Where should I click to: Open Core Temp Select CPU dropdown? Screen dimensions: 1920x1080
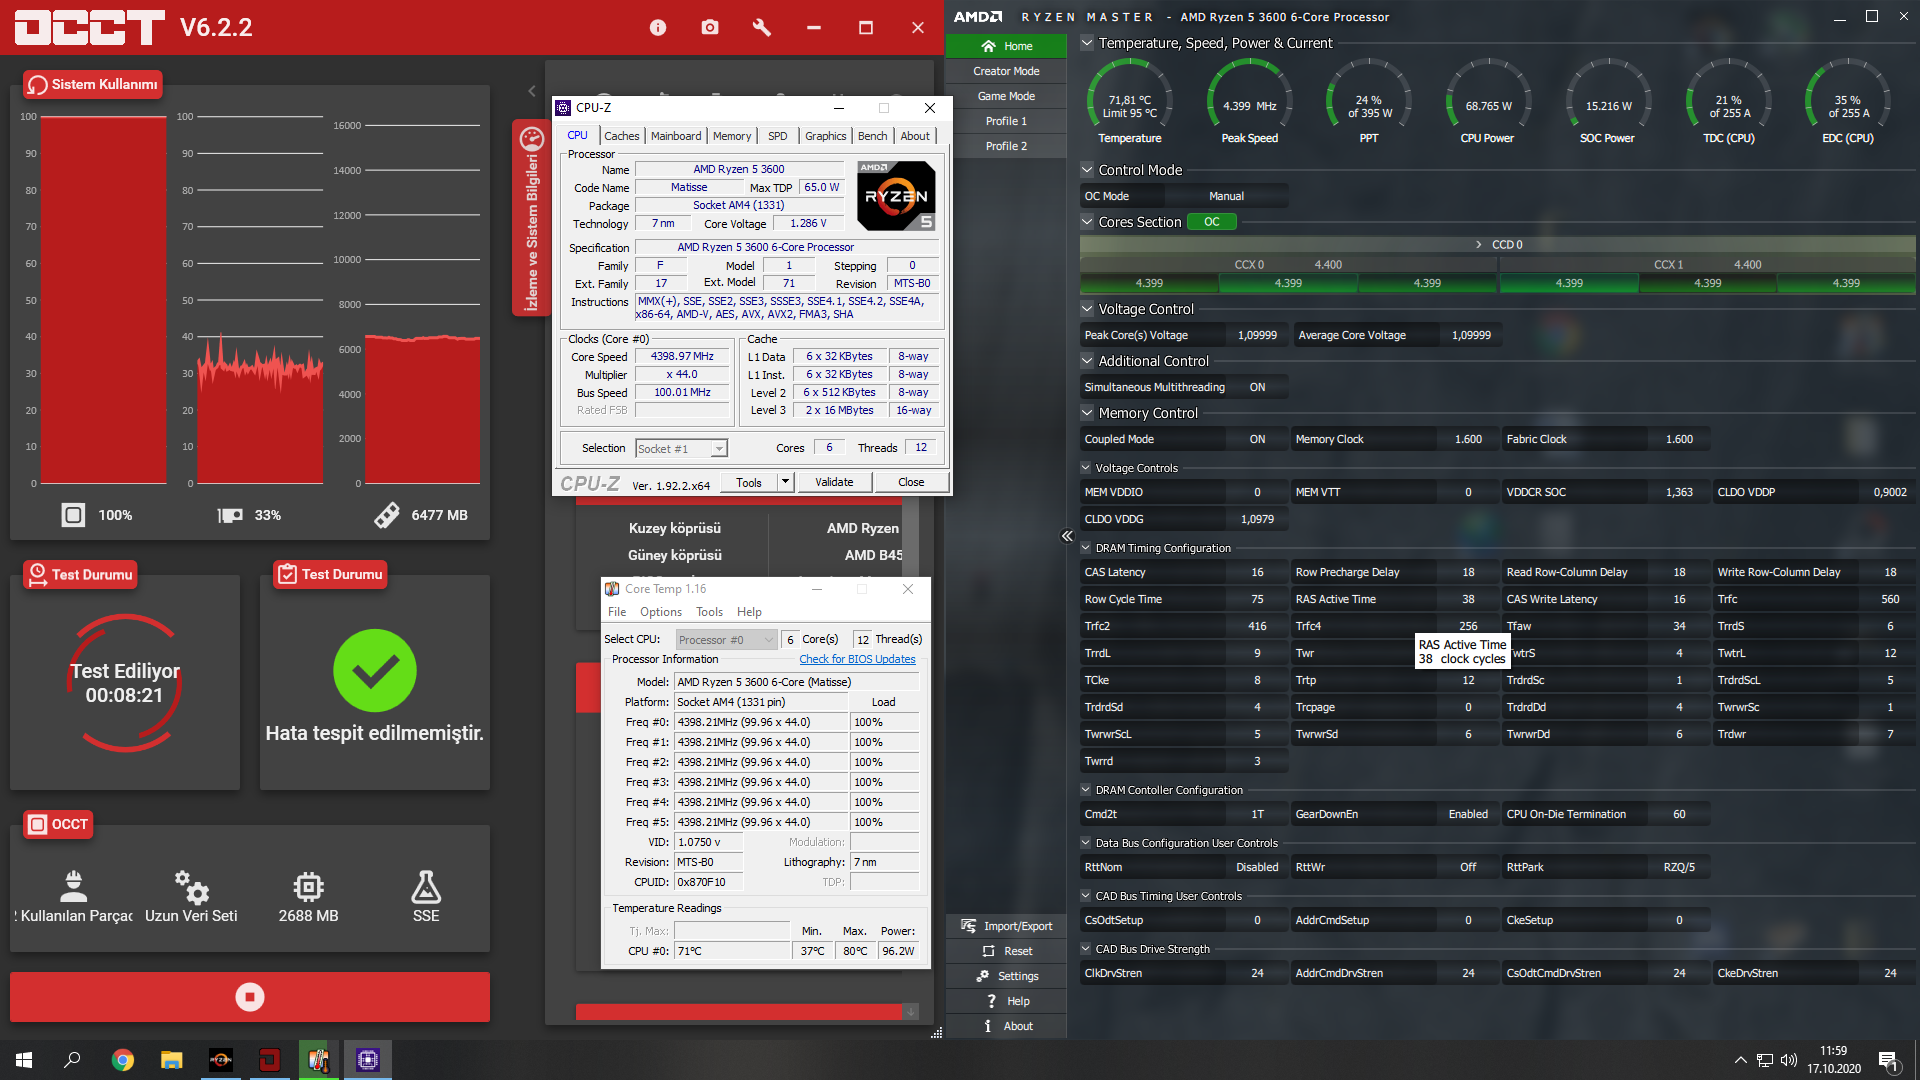pyautogui.click(x=726, y=640)
